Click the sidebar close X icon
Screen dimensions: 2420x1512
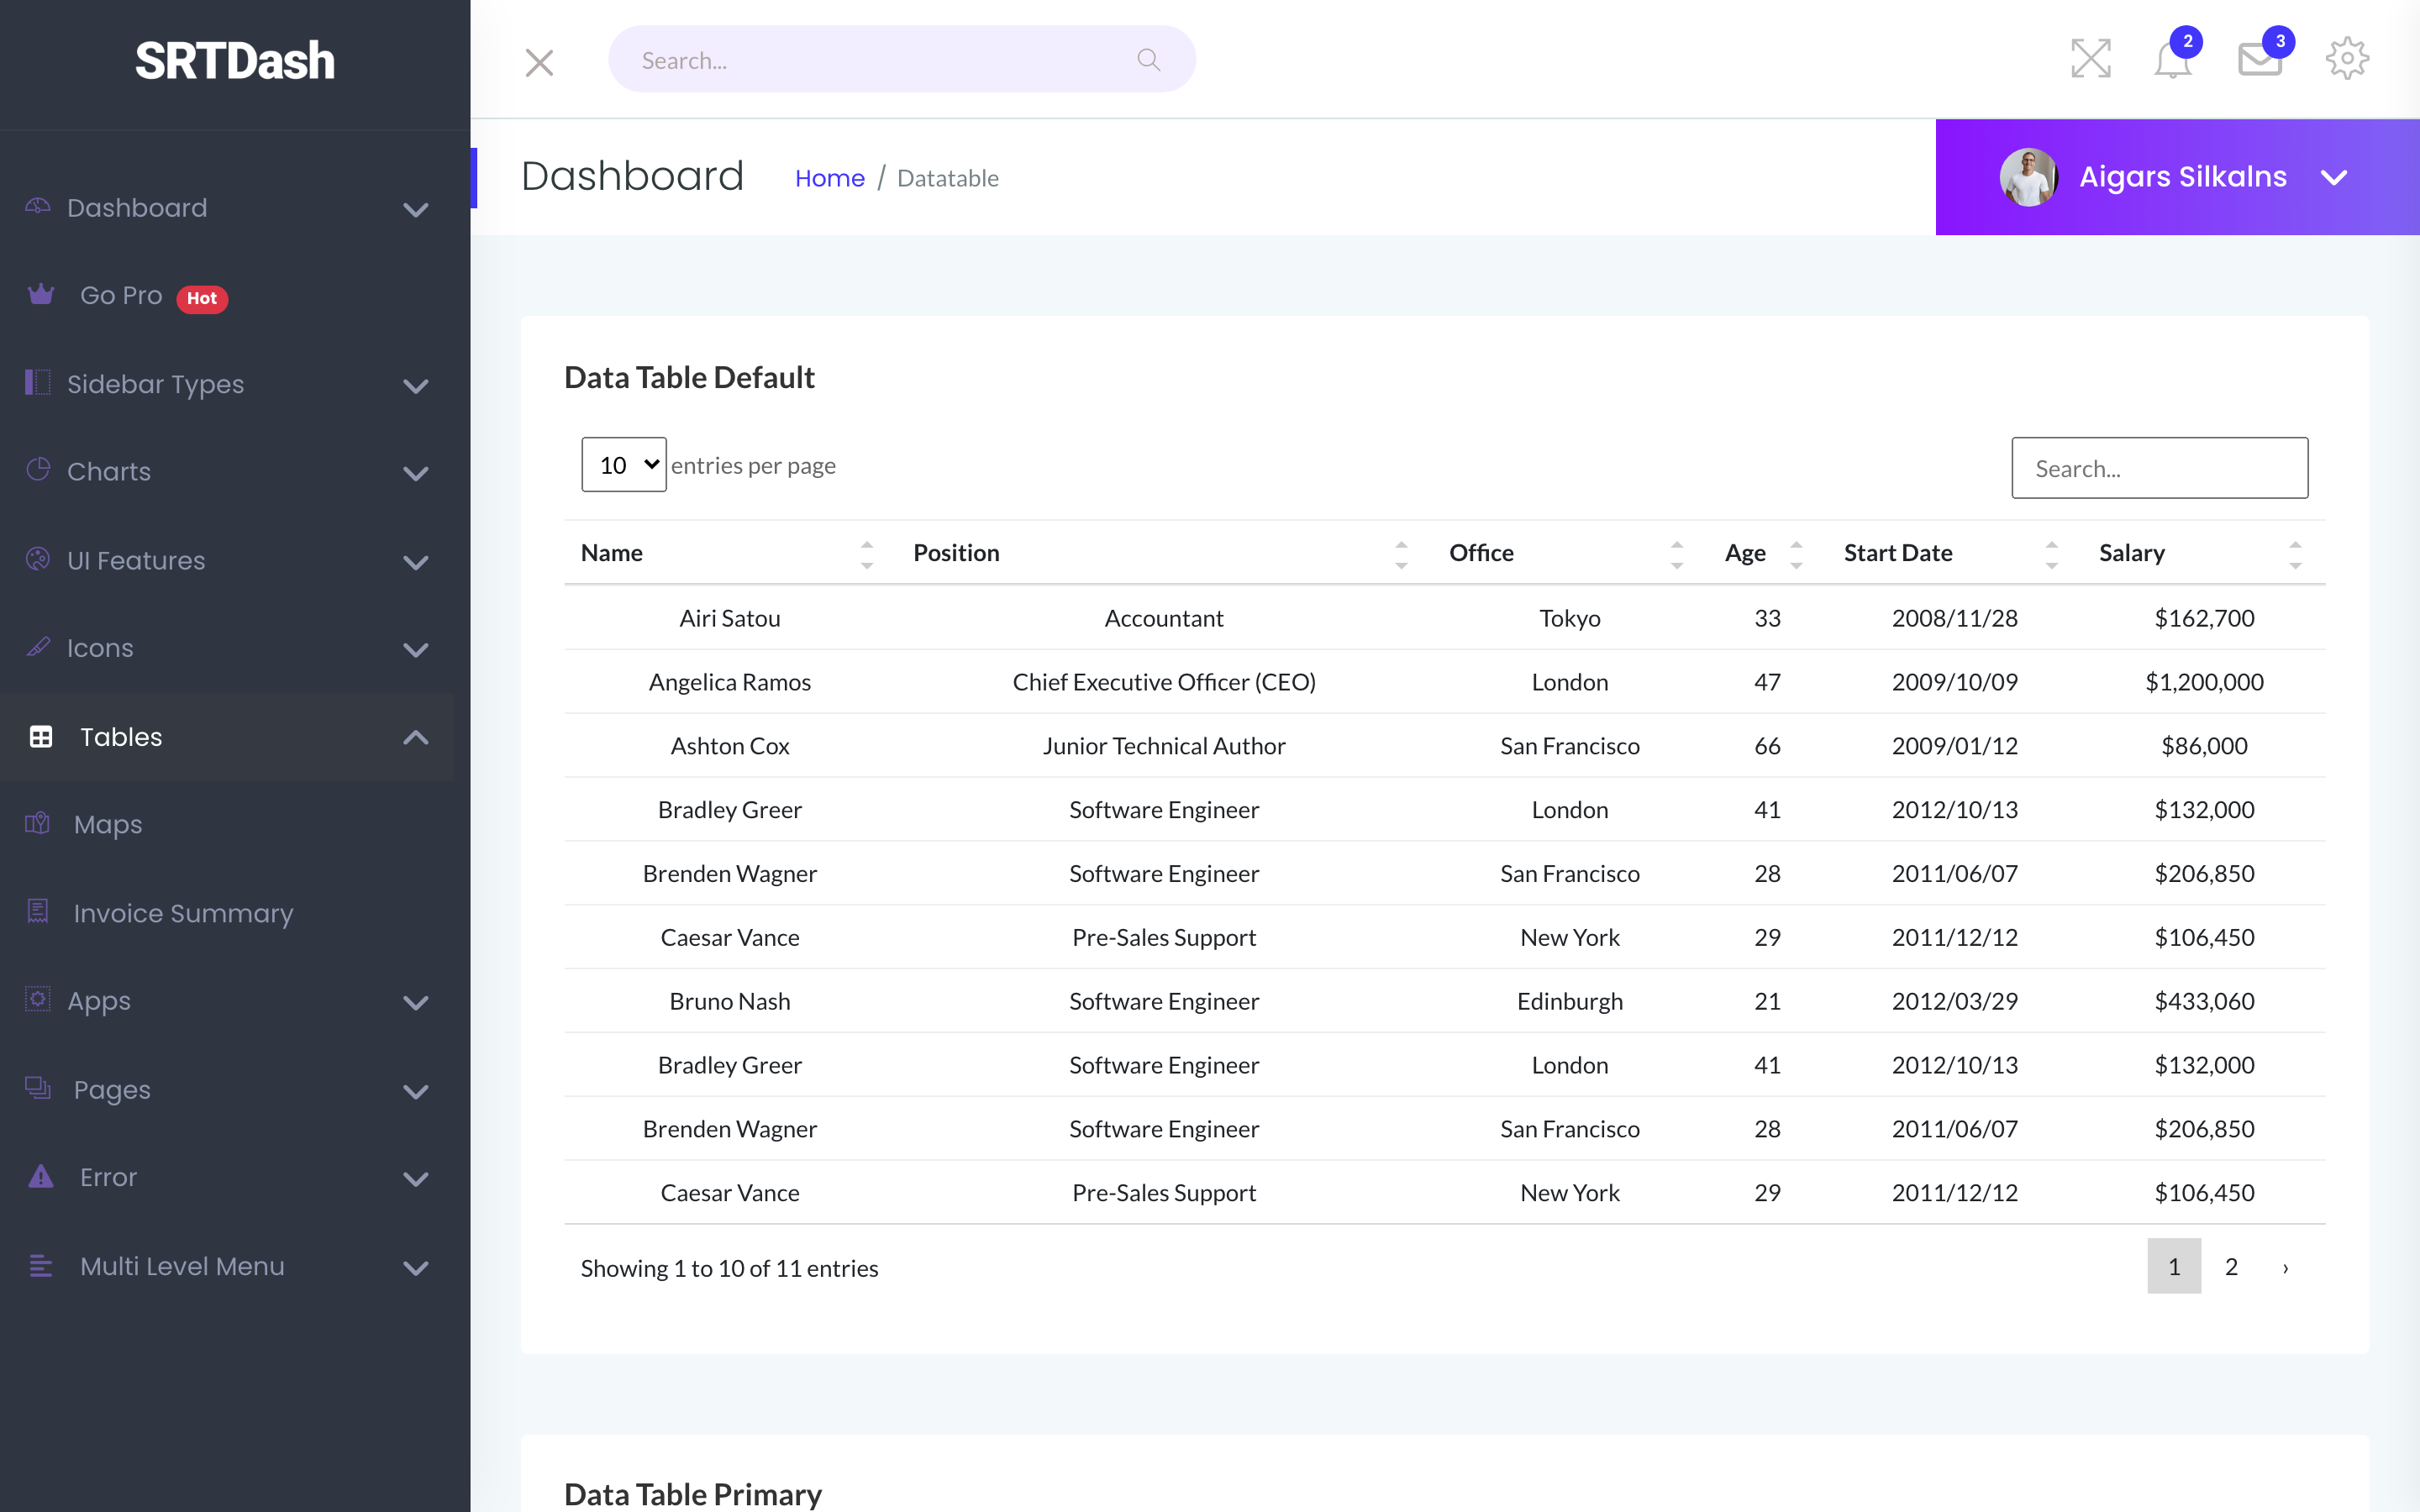(539, 62)
